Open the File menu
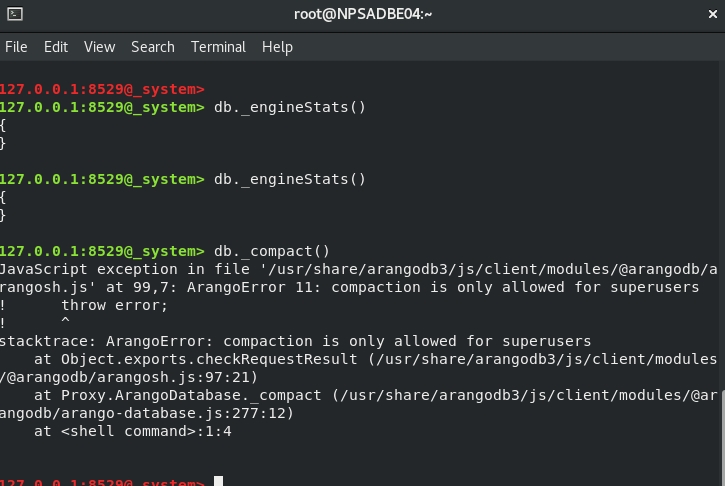The height and width of the screenshot is (486, 725). (x=16, y=47)
